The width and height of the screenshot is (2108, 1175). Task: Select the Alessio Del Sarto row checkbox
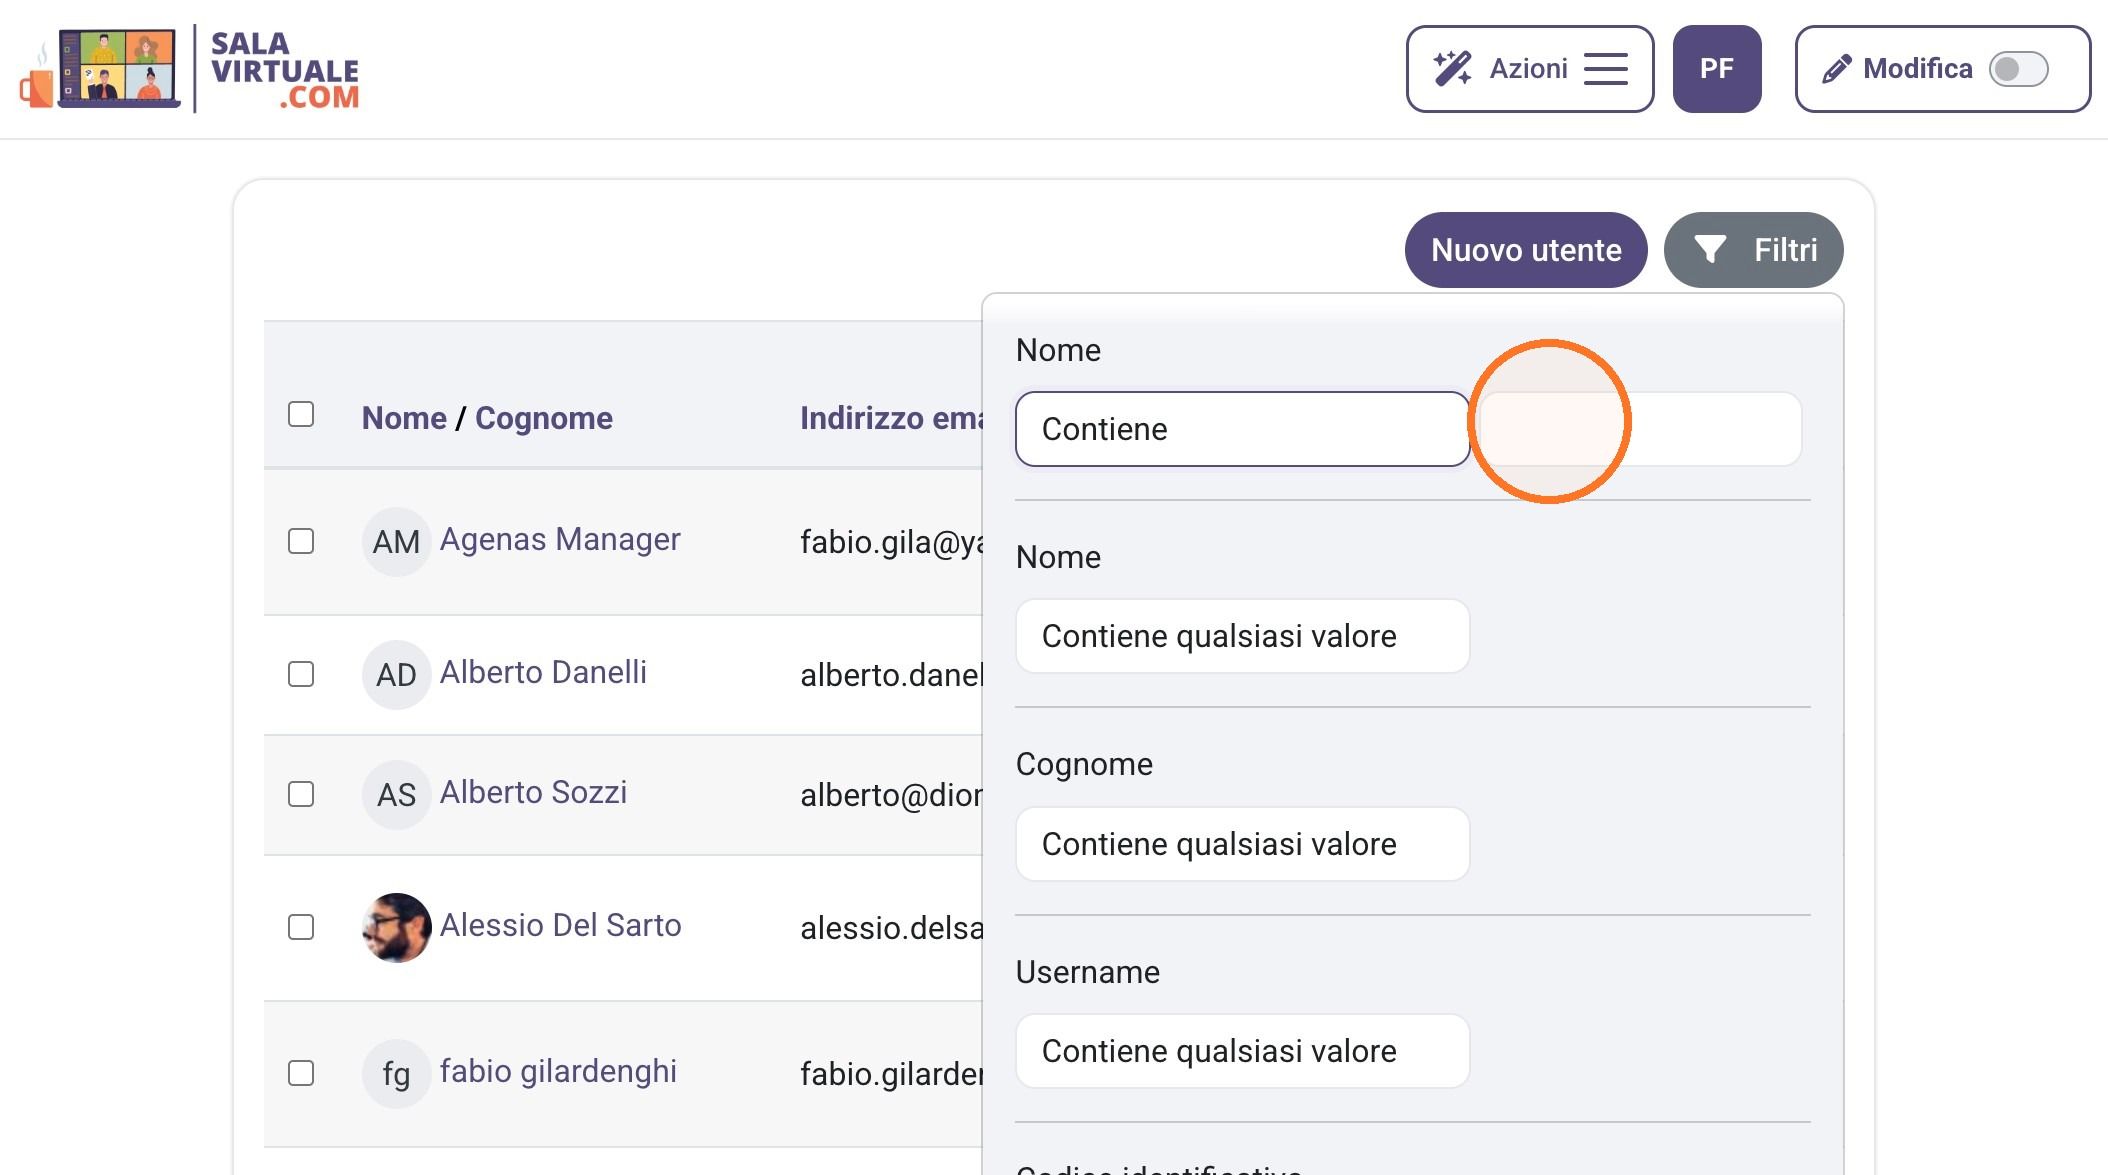301,927
